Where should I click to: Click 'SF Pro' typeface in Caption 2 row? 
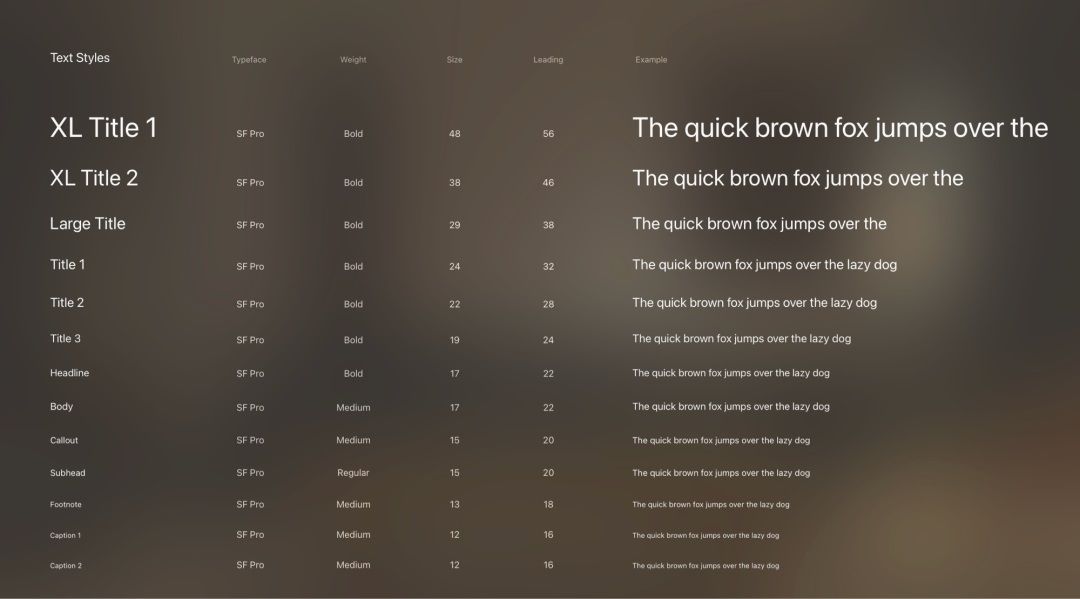[250, 565]
